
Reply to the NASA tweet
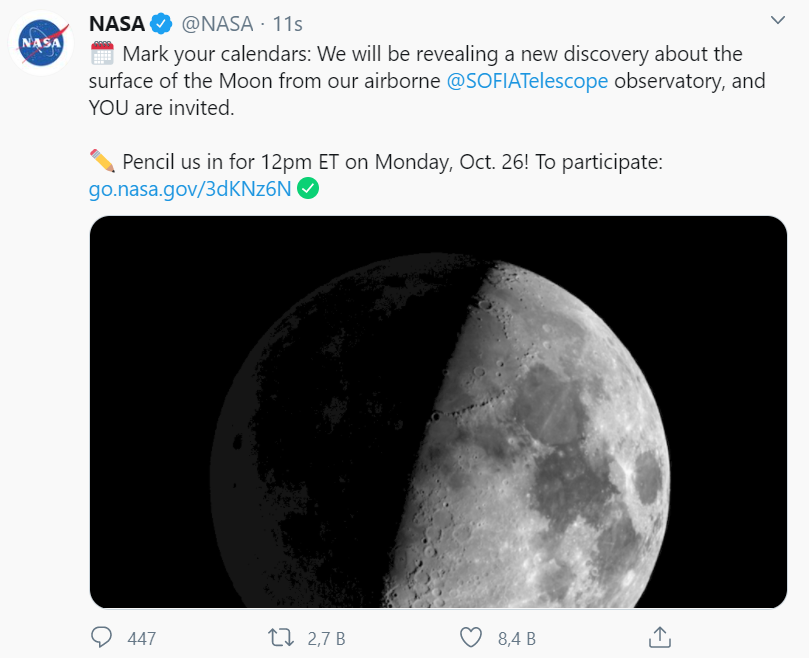tap(102, 636)
